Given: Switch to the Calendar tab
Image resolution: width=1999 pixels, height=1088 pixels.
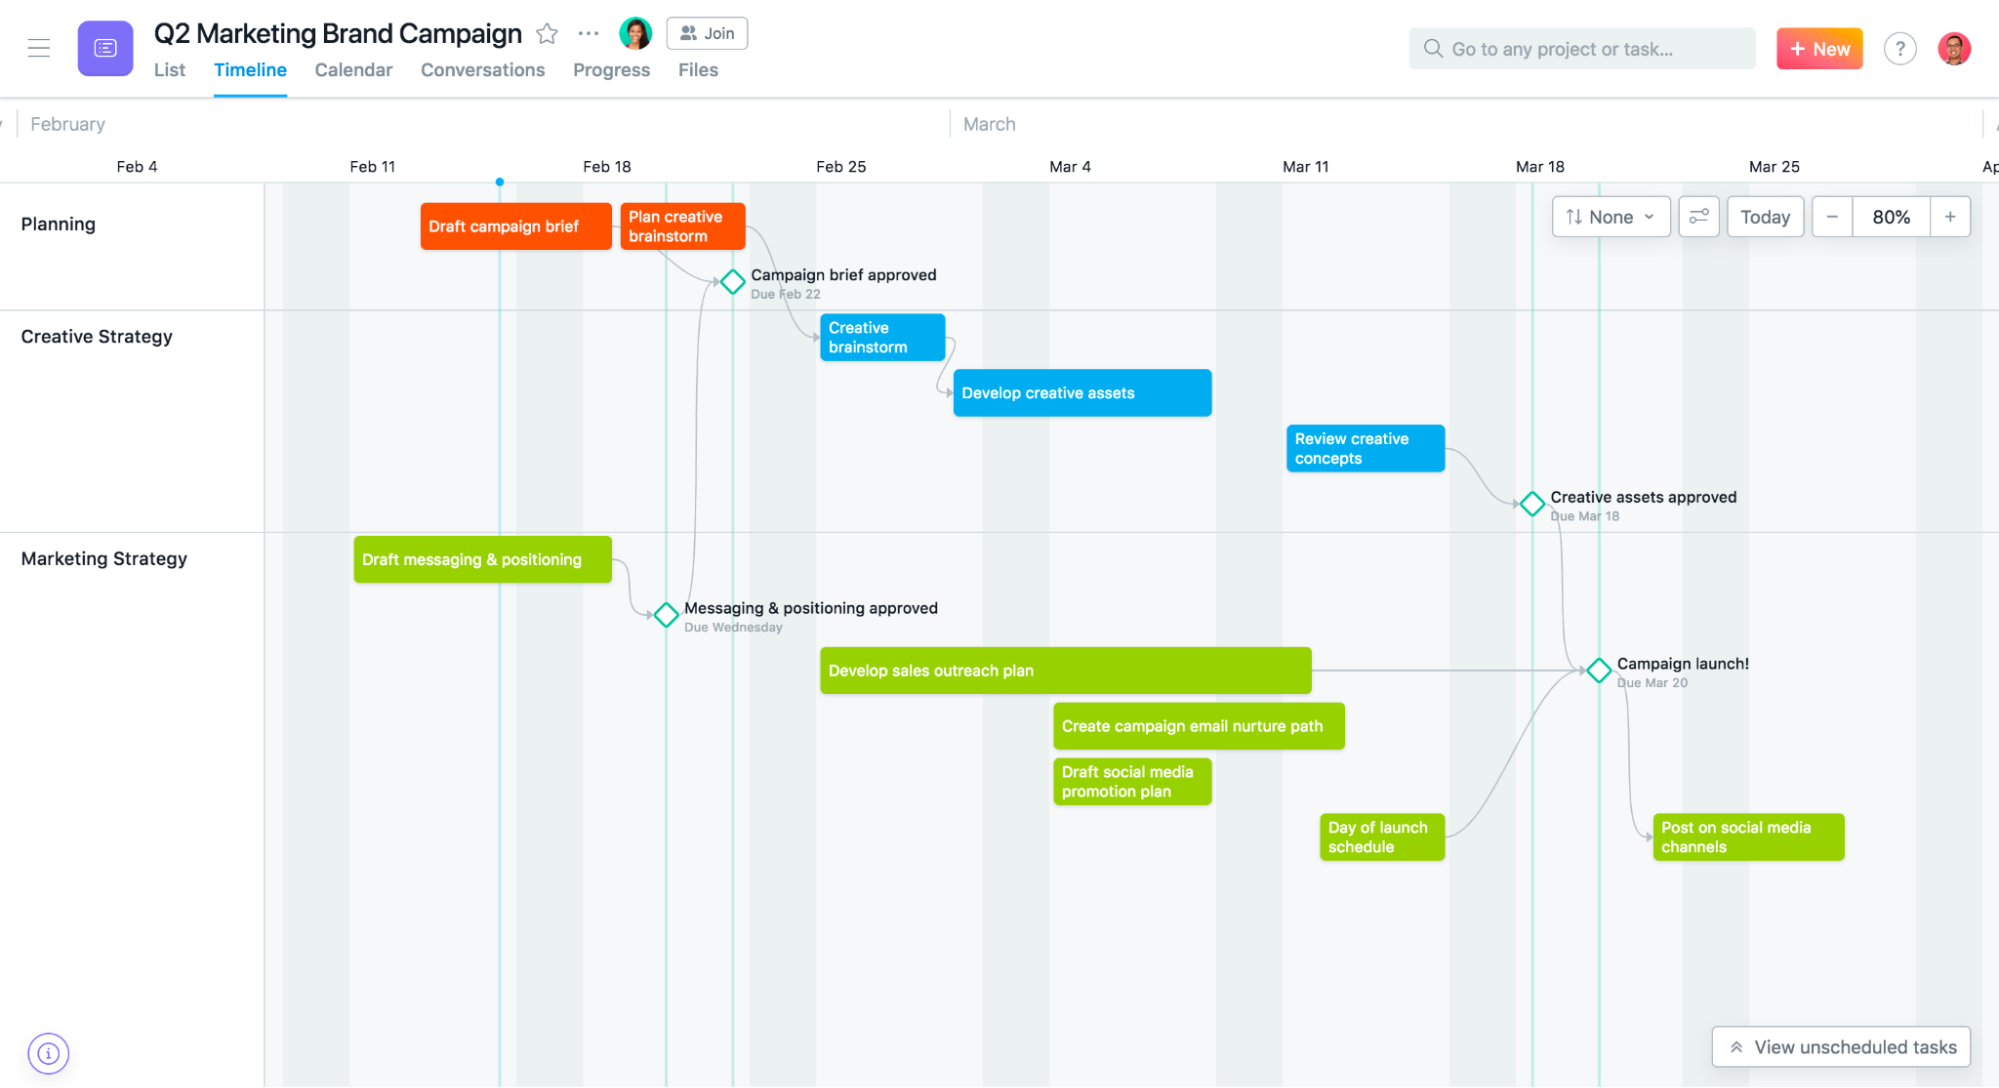Looking at the screenshot, I should 353,70.
